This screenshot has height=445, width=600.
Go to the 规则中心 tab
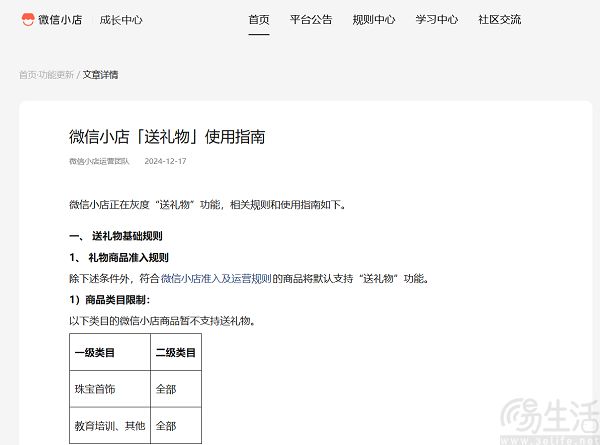click(x=373, y=20)
